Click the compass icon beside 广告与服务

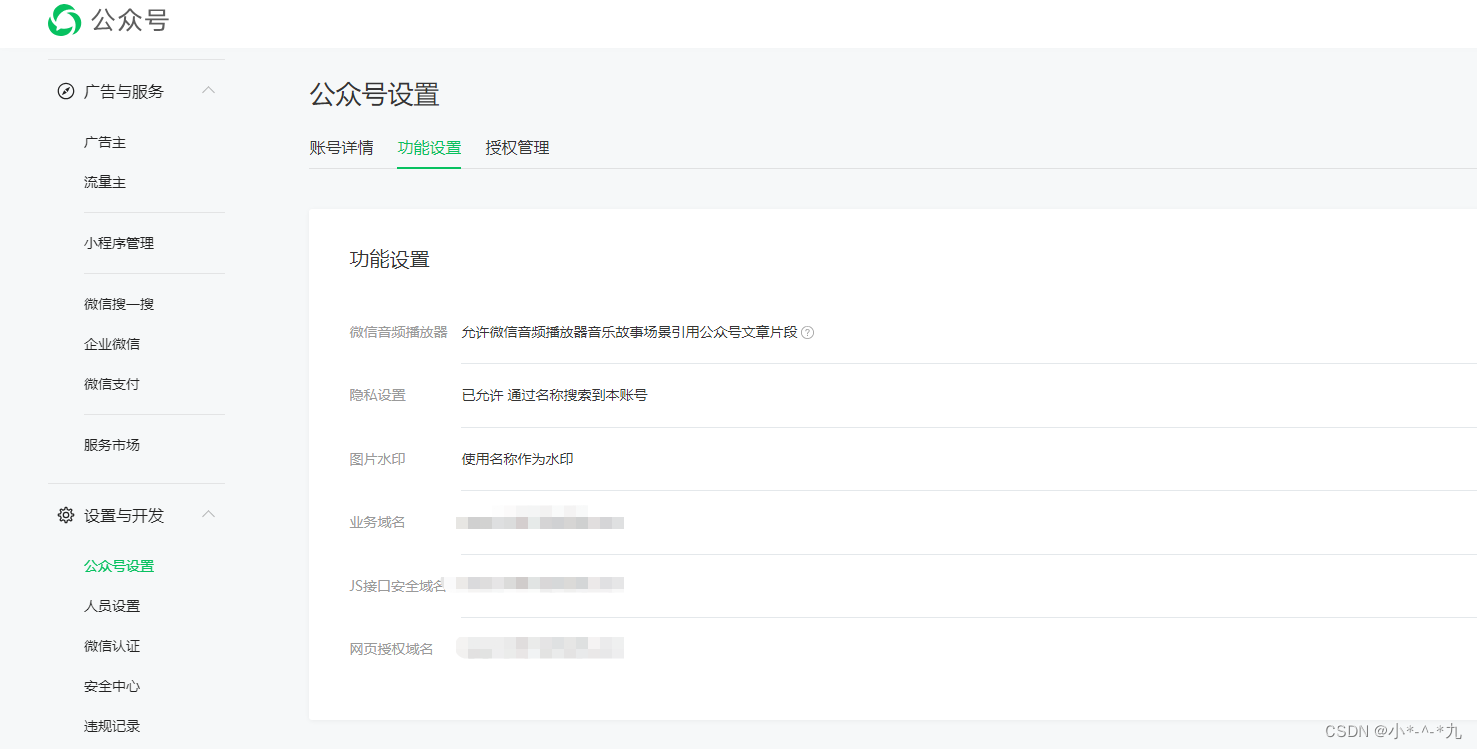(66, 91)
